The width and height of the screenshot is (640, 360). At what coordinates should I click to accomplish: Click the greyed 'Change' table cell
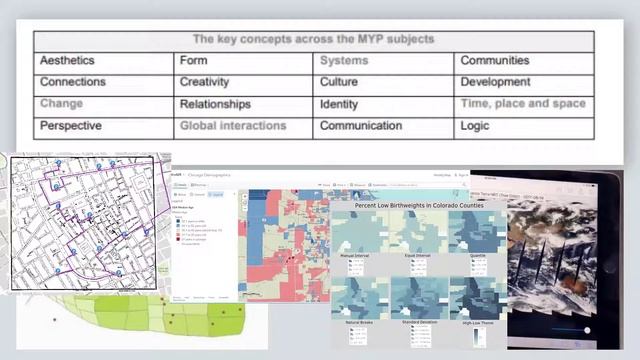(x=104, y=107)
